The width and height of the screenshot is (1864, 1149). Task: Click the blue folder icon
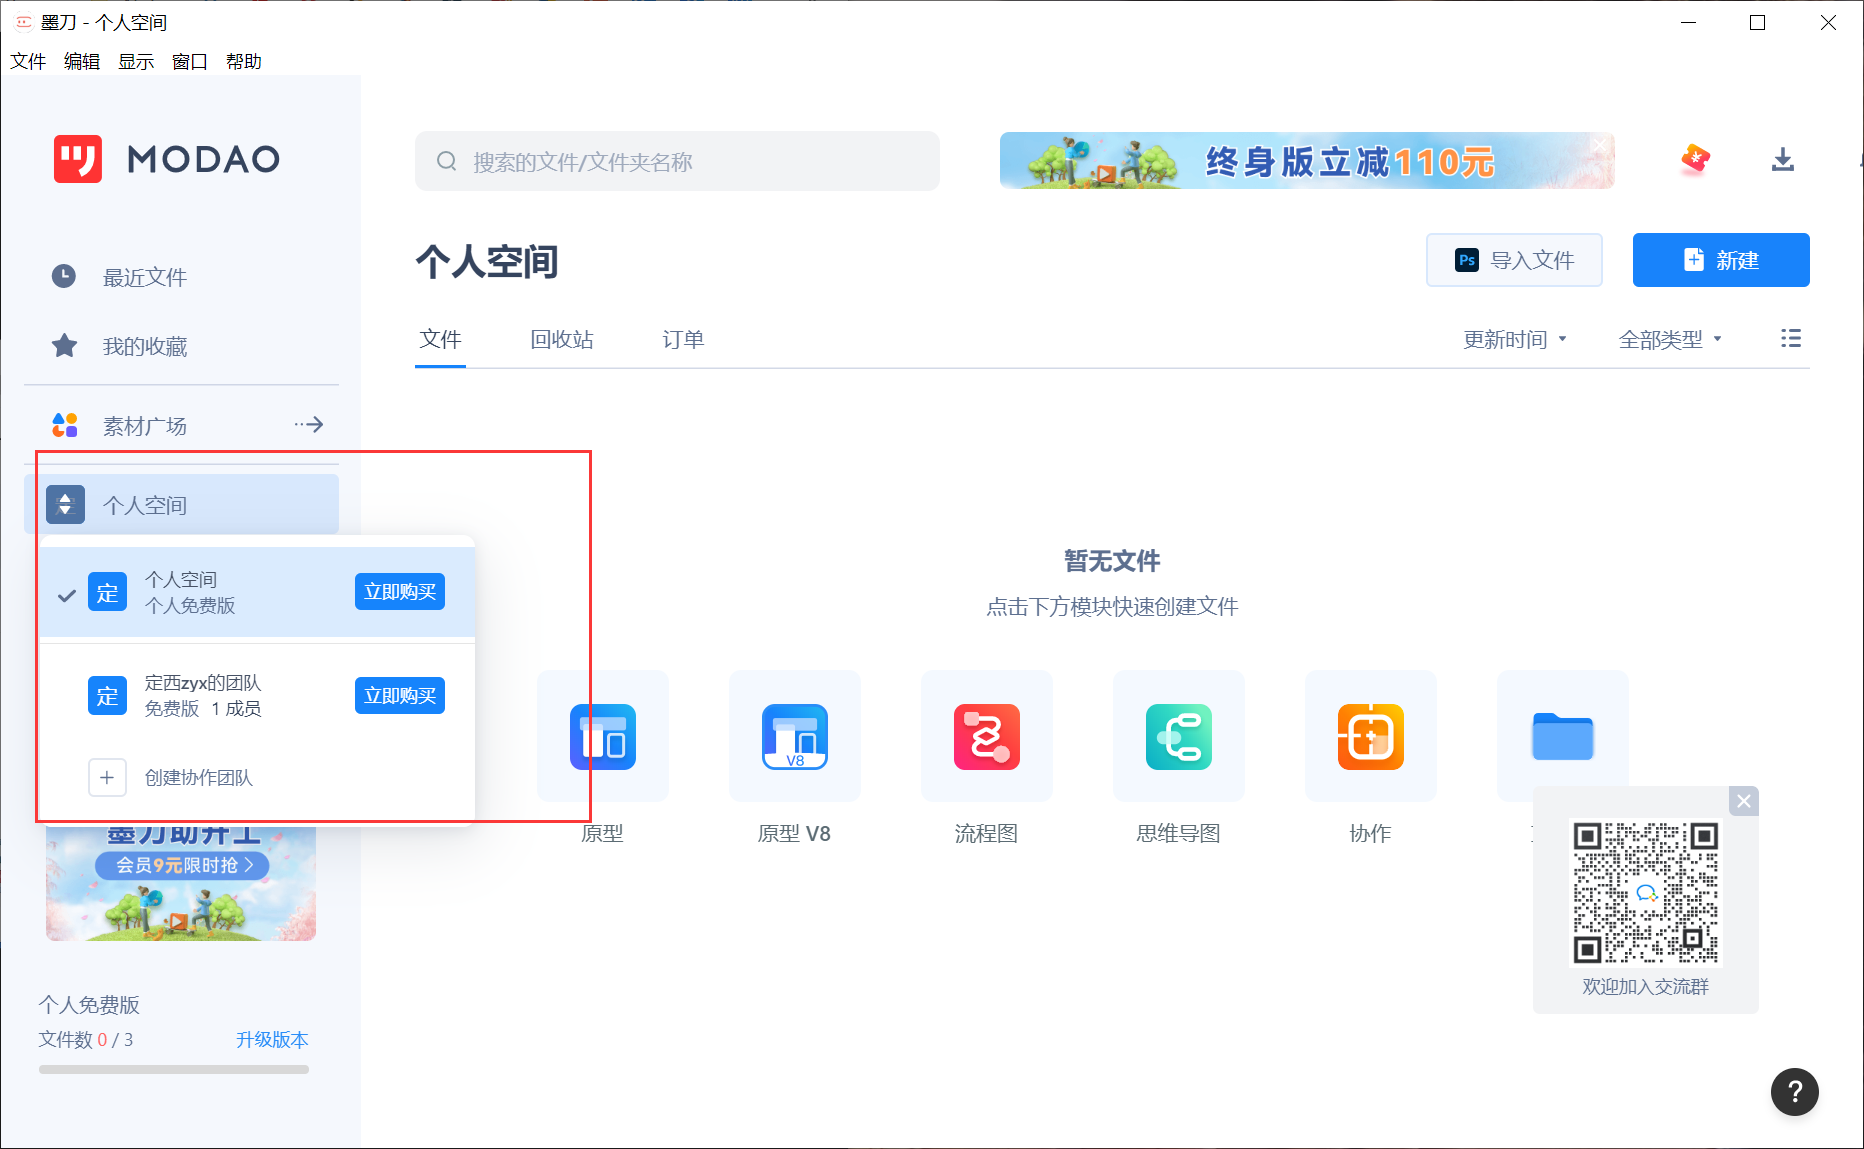[1563, 736]
